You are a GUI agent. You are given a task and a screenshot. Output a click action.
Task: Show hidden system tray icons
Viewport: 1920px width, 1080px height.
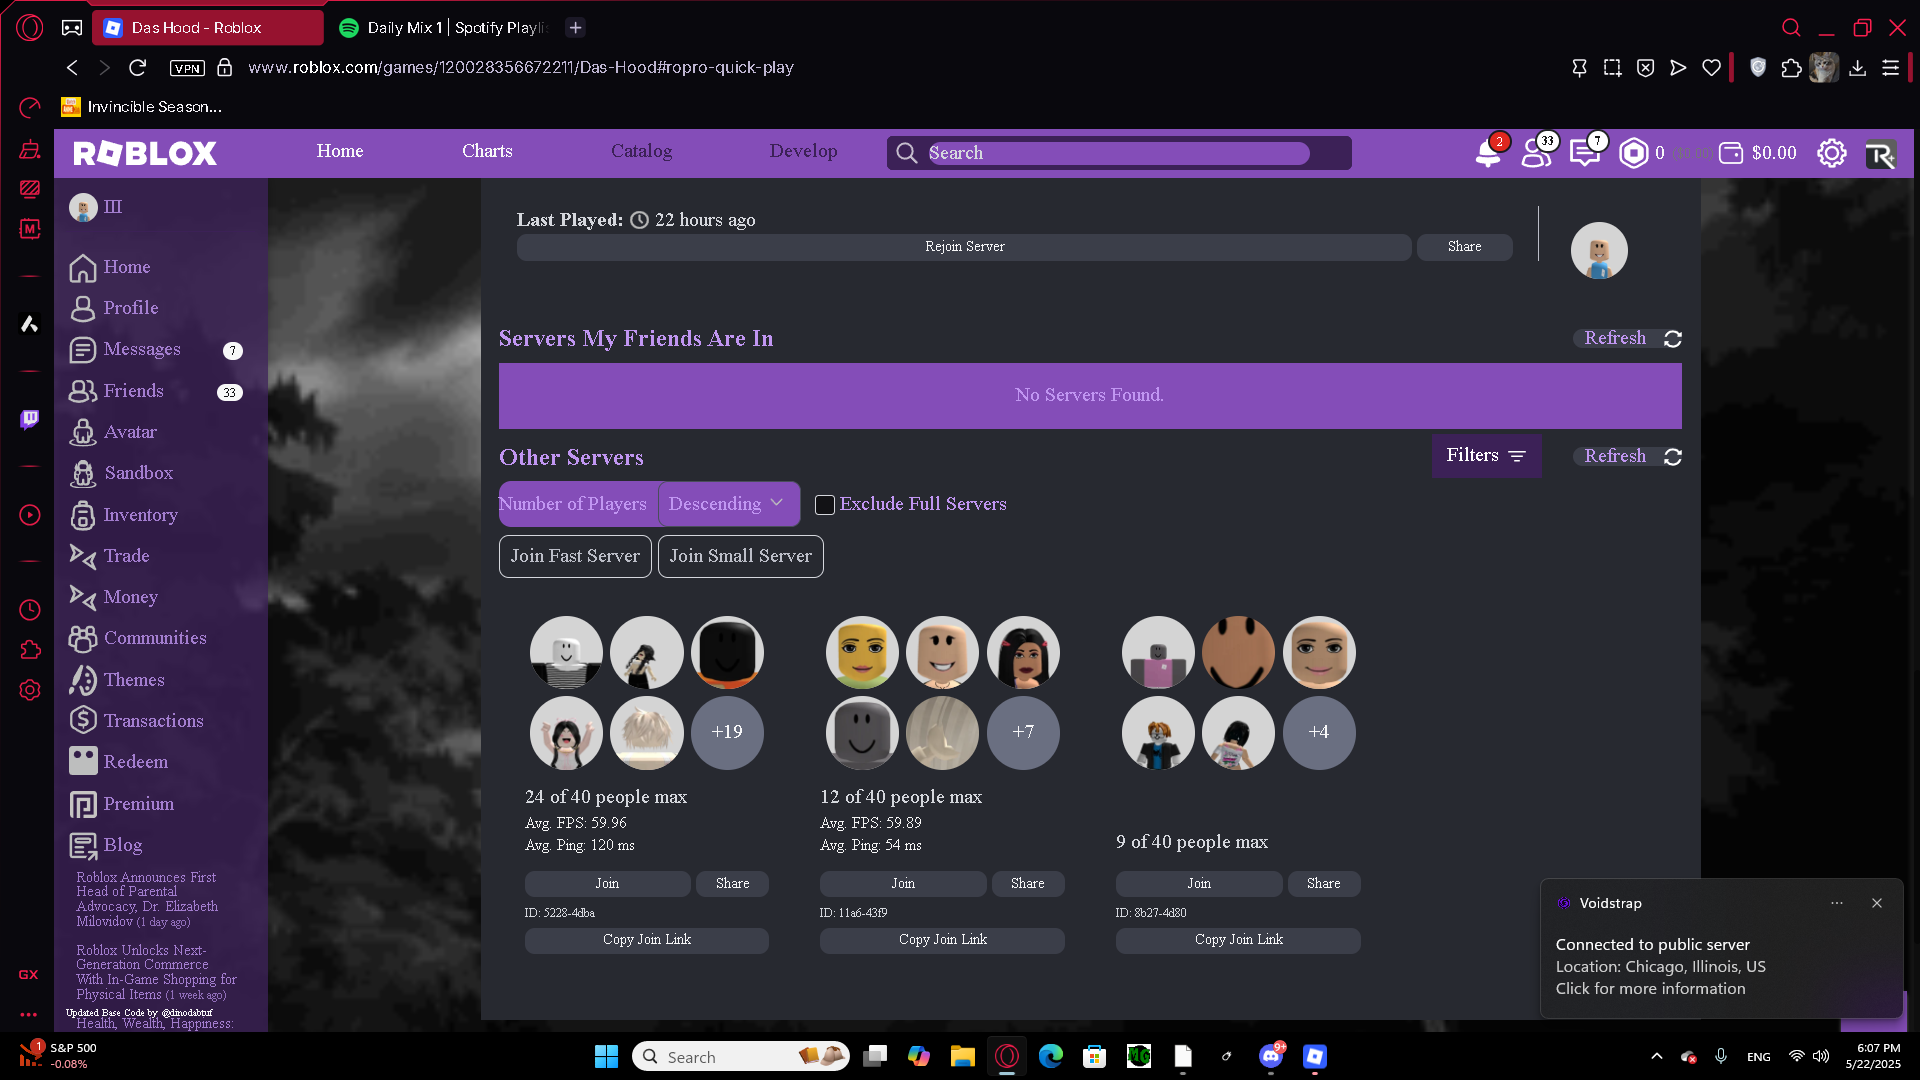tap(1657, 1056)
